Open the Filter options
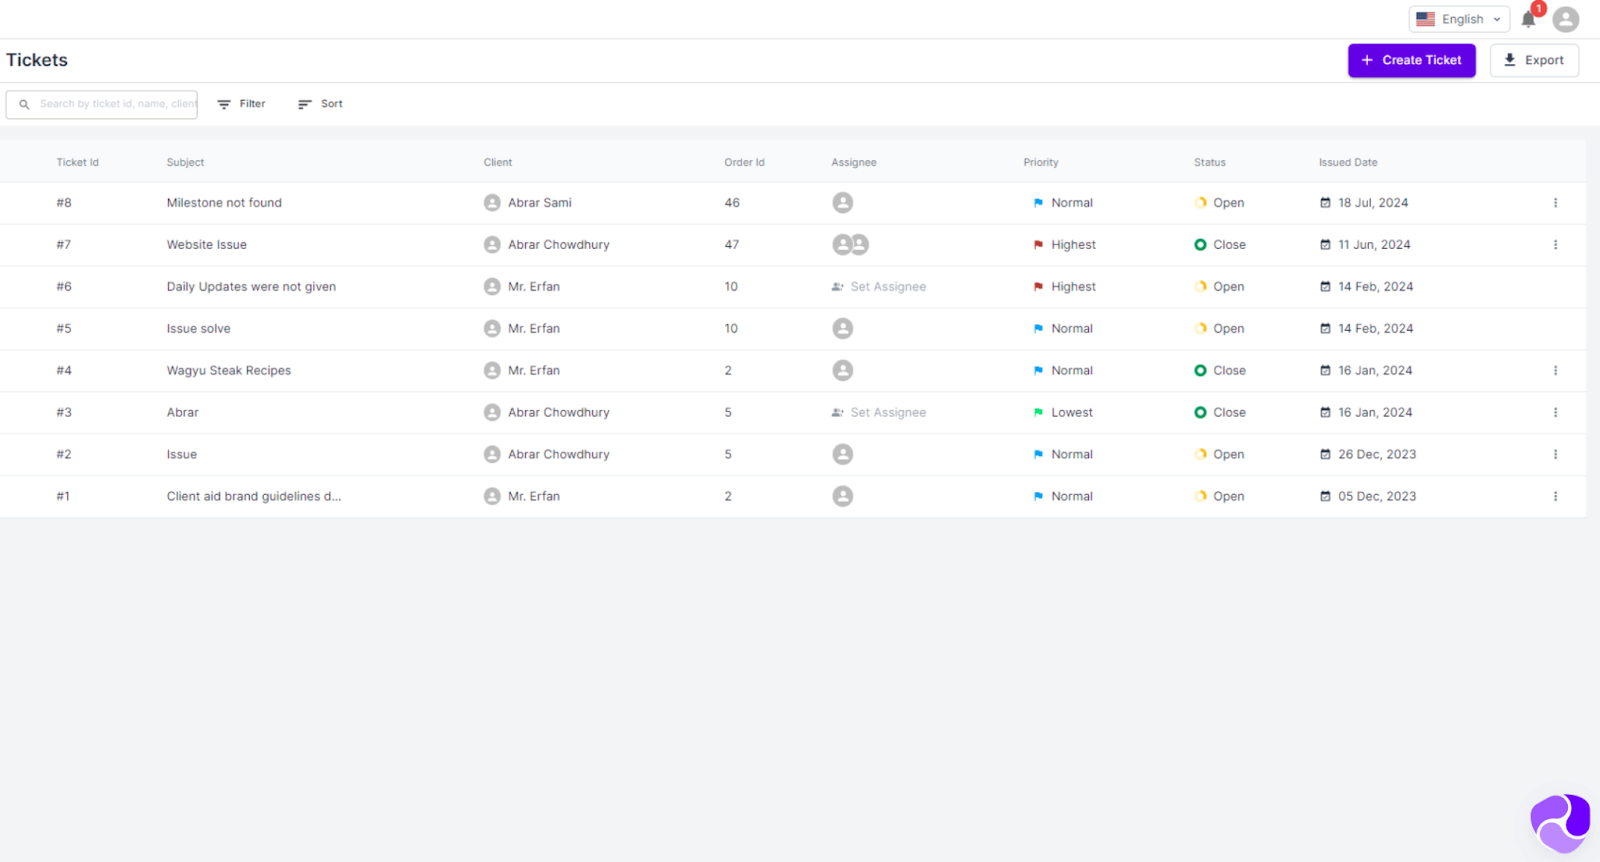The height and width of the screenshot is (862, 1600). [x=241, y=104]
